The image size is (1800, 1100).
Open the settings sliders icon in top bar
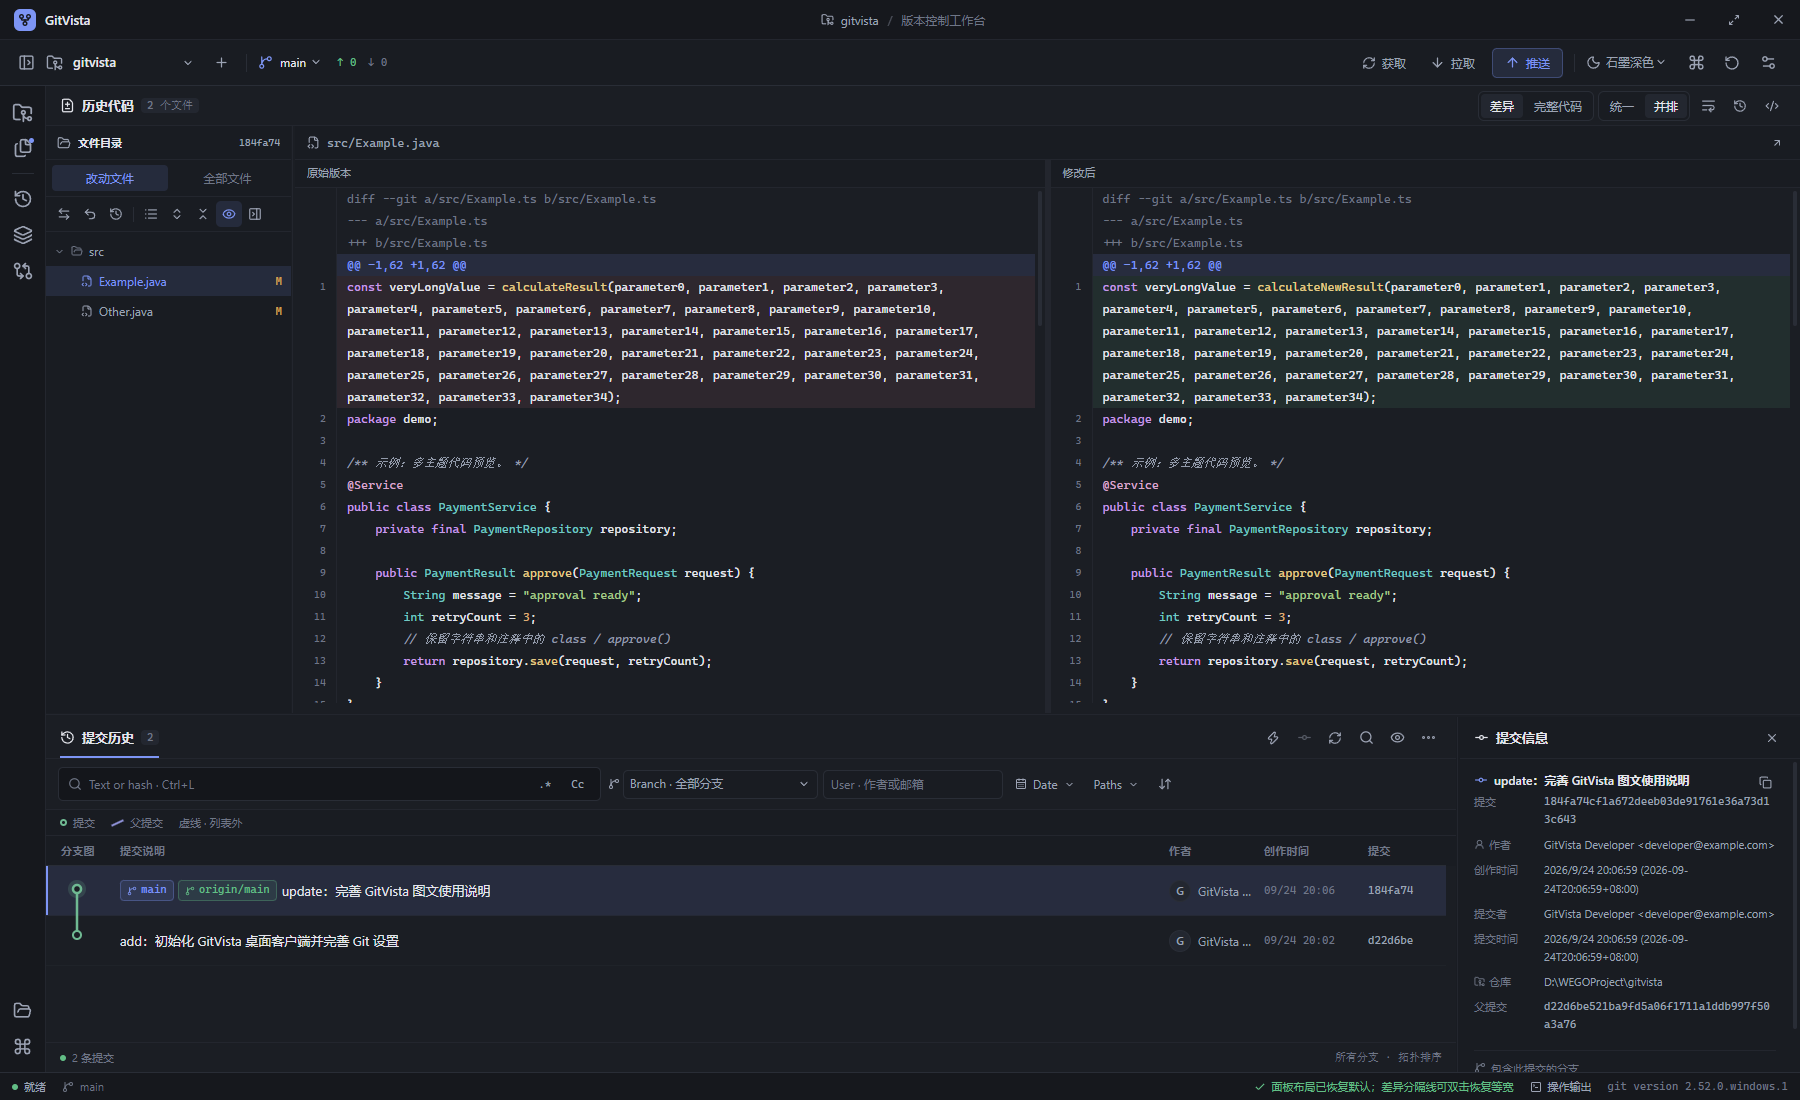1768,62
